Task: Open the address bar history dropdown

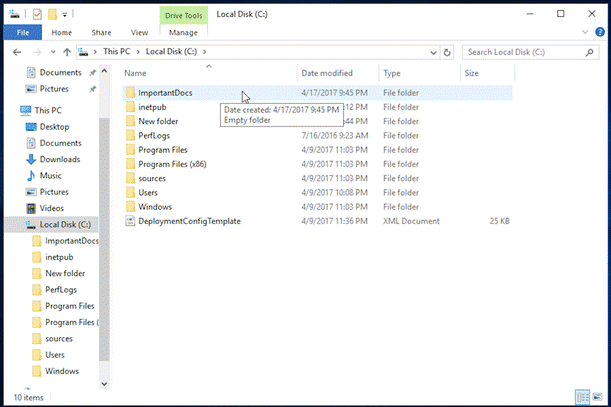Action: [433, 52]
